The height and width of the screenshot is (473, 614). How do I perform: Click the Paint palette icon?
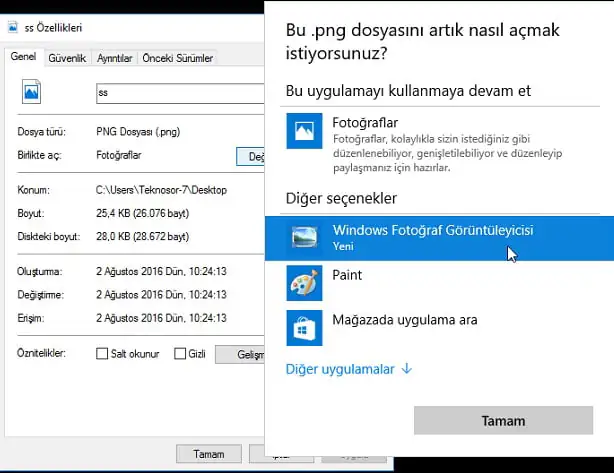[x=304, y=283]
